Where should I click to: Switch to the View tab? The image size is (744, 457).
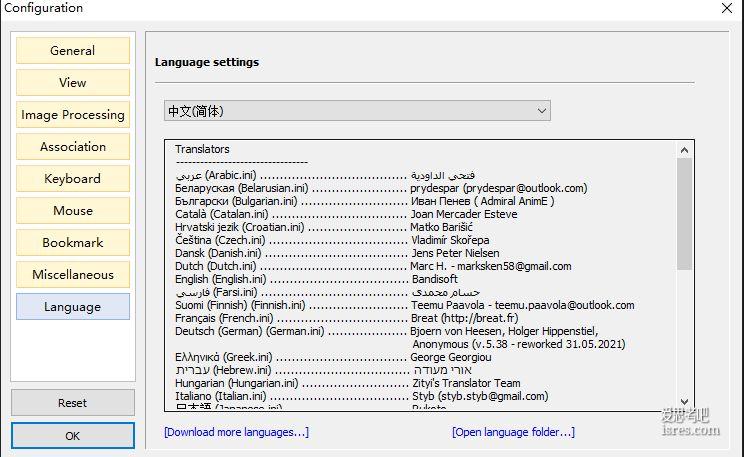[x=73, y=83]
